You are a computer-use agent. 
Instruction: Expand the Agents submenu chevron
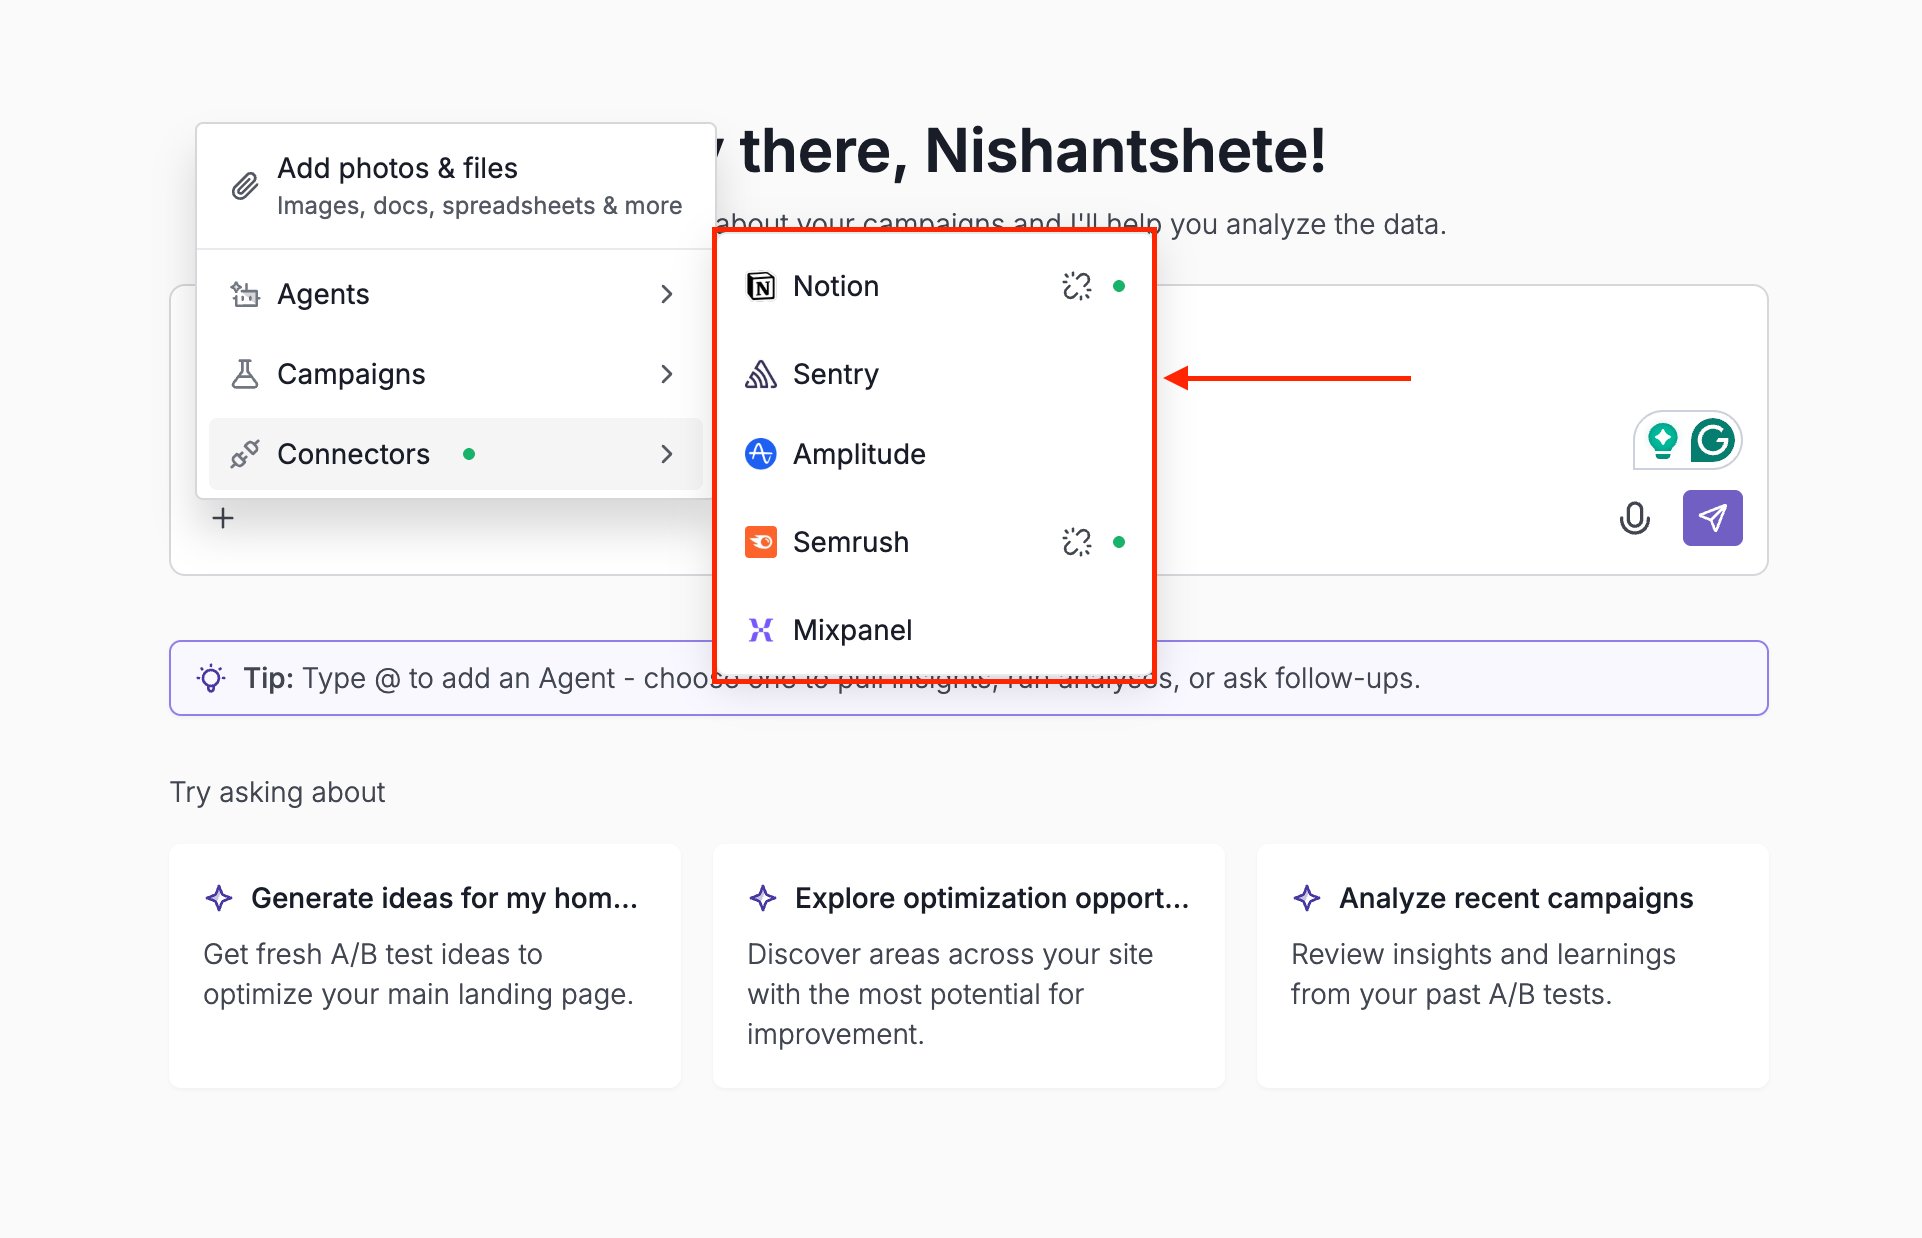(667, 294)
